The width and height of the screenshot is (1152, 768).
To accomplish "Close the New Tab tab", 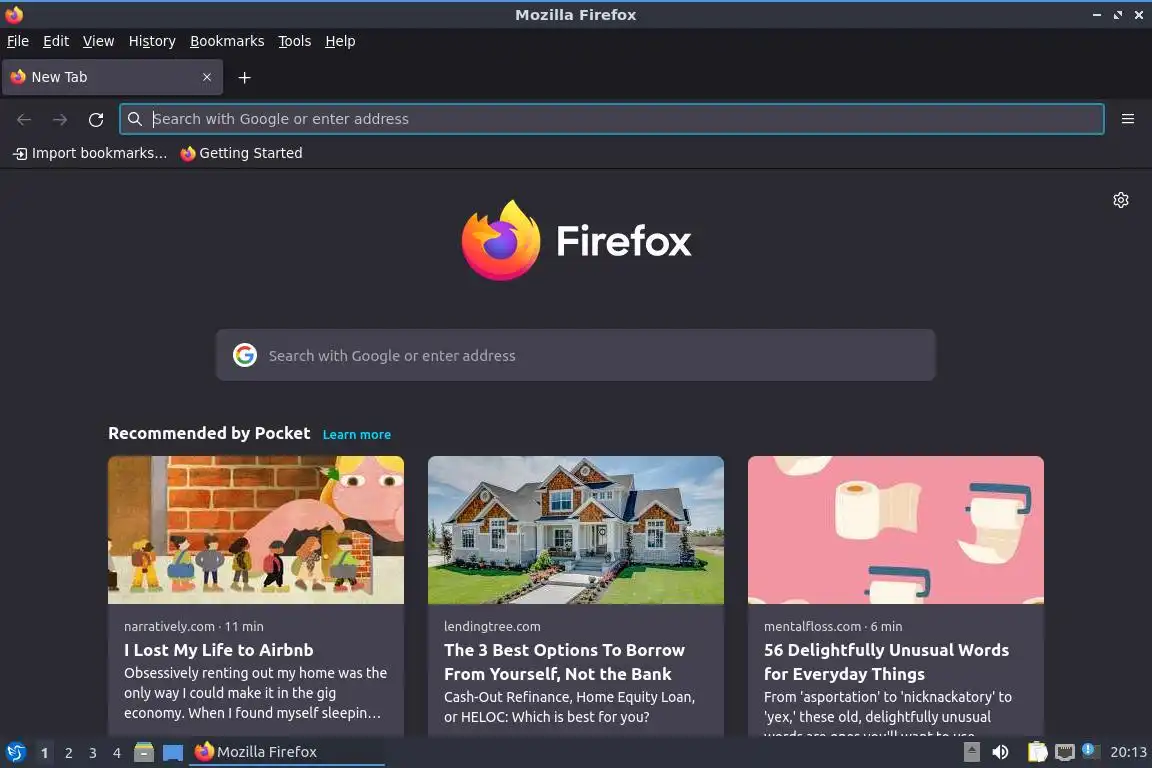I will pos(207,77).
